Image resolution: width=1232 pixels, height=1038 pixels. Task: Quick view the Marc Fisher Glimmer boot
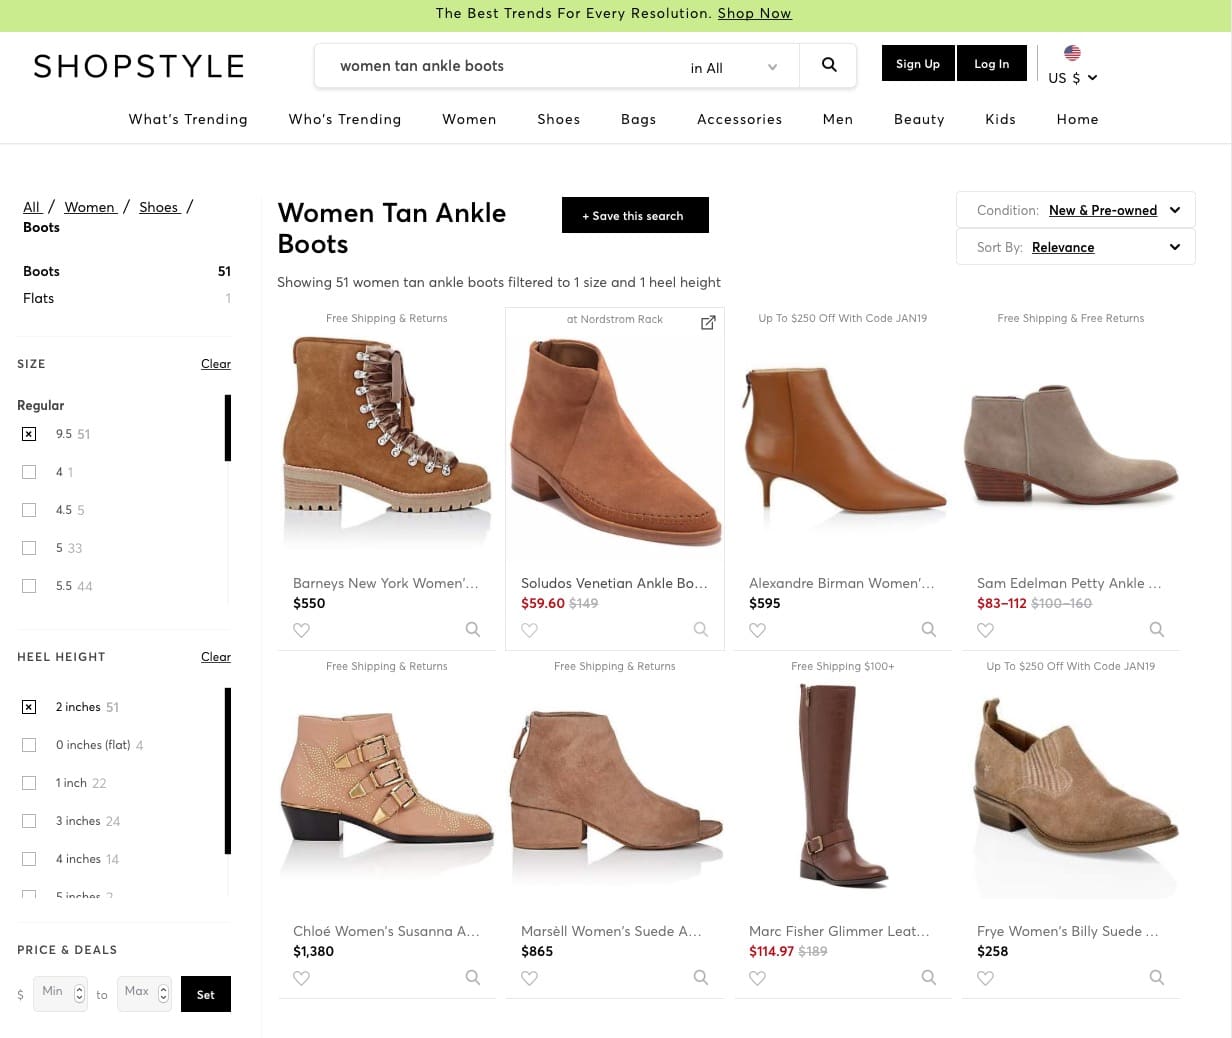[x=929, y=977]
